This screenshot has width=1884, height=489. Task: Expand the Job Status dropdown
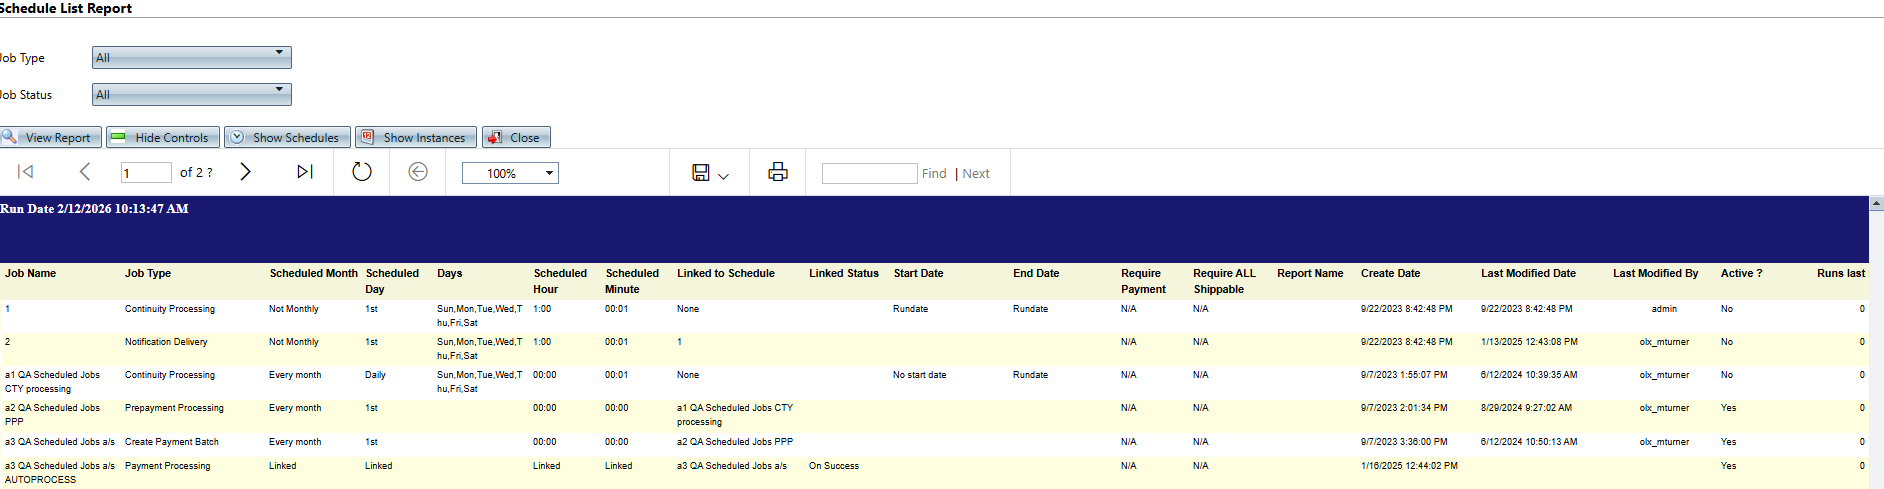pos(191,94)
